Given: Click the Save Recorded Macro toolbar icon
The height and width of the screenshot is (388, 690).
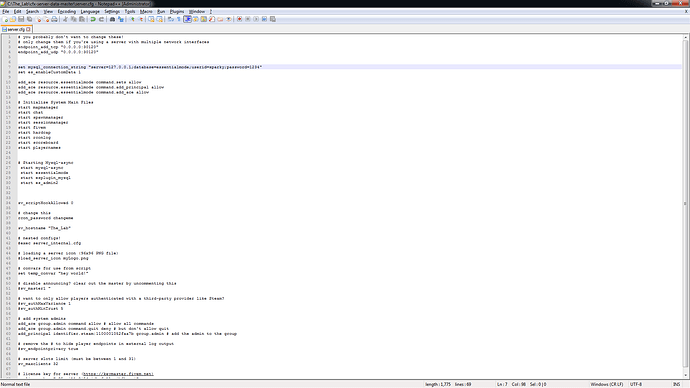Looking at the screenshot, I should (x=273, y=19).
